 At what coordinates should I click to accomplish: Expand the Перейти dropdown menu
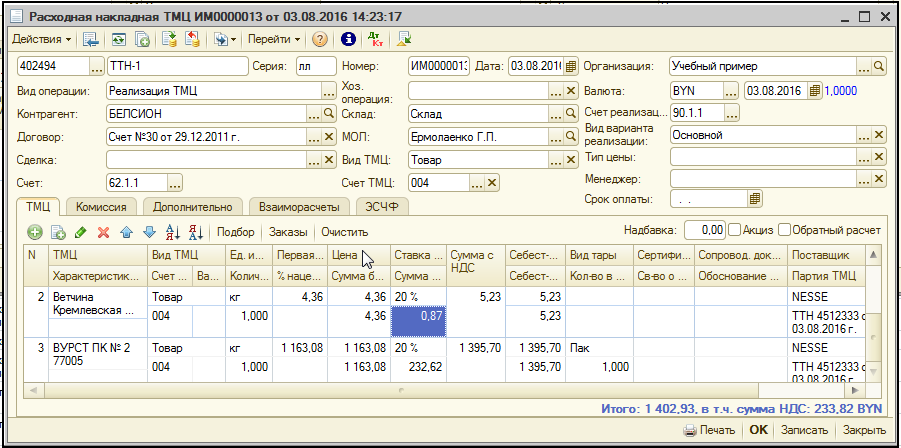tap(274, 40)
